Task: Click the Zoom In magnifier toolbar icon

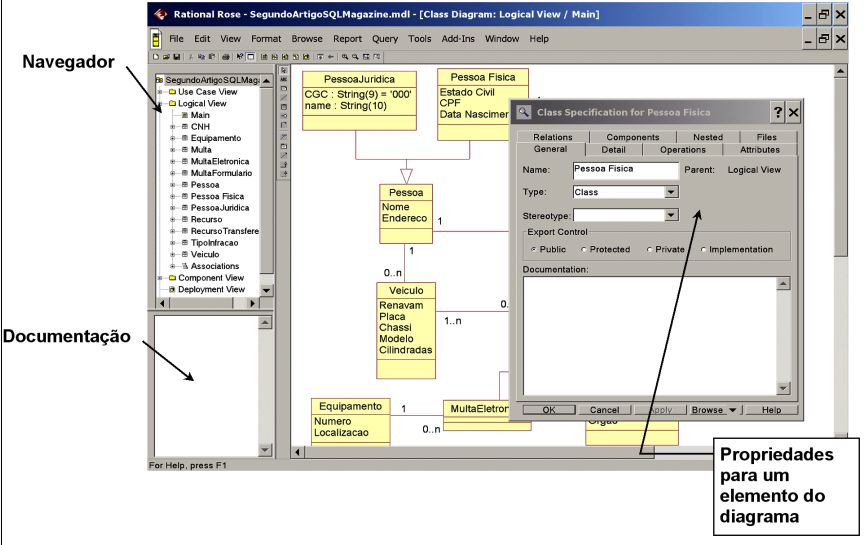Action: [345, 58]
